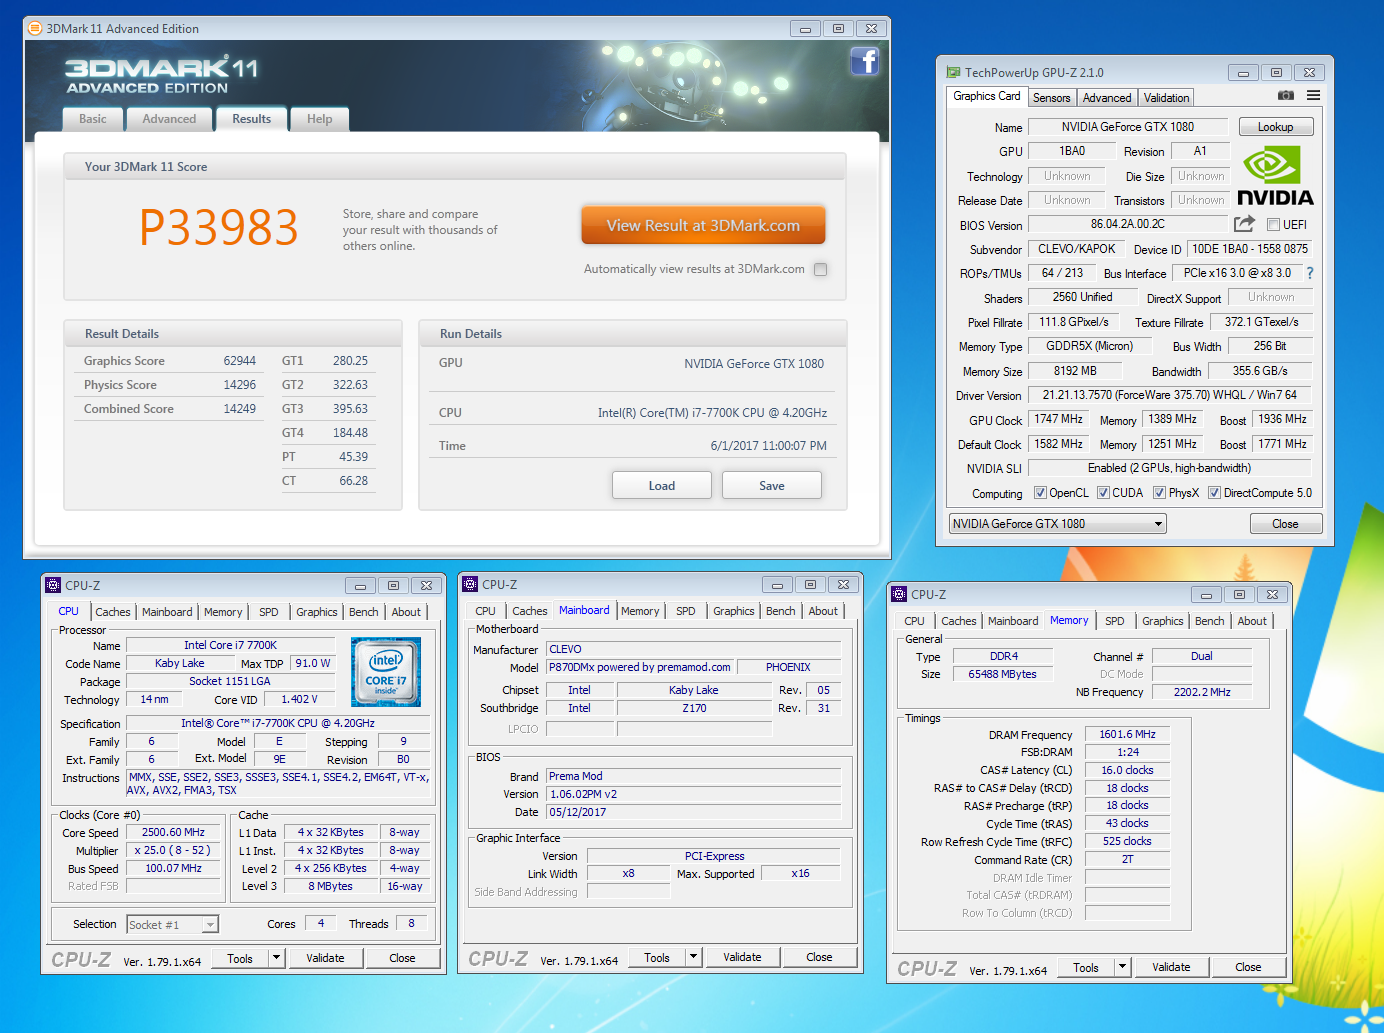Click the Intel Core i7 badge

click(x=386, y=671)
